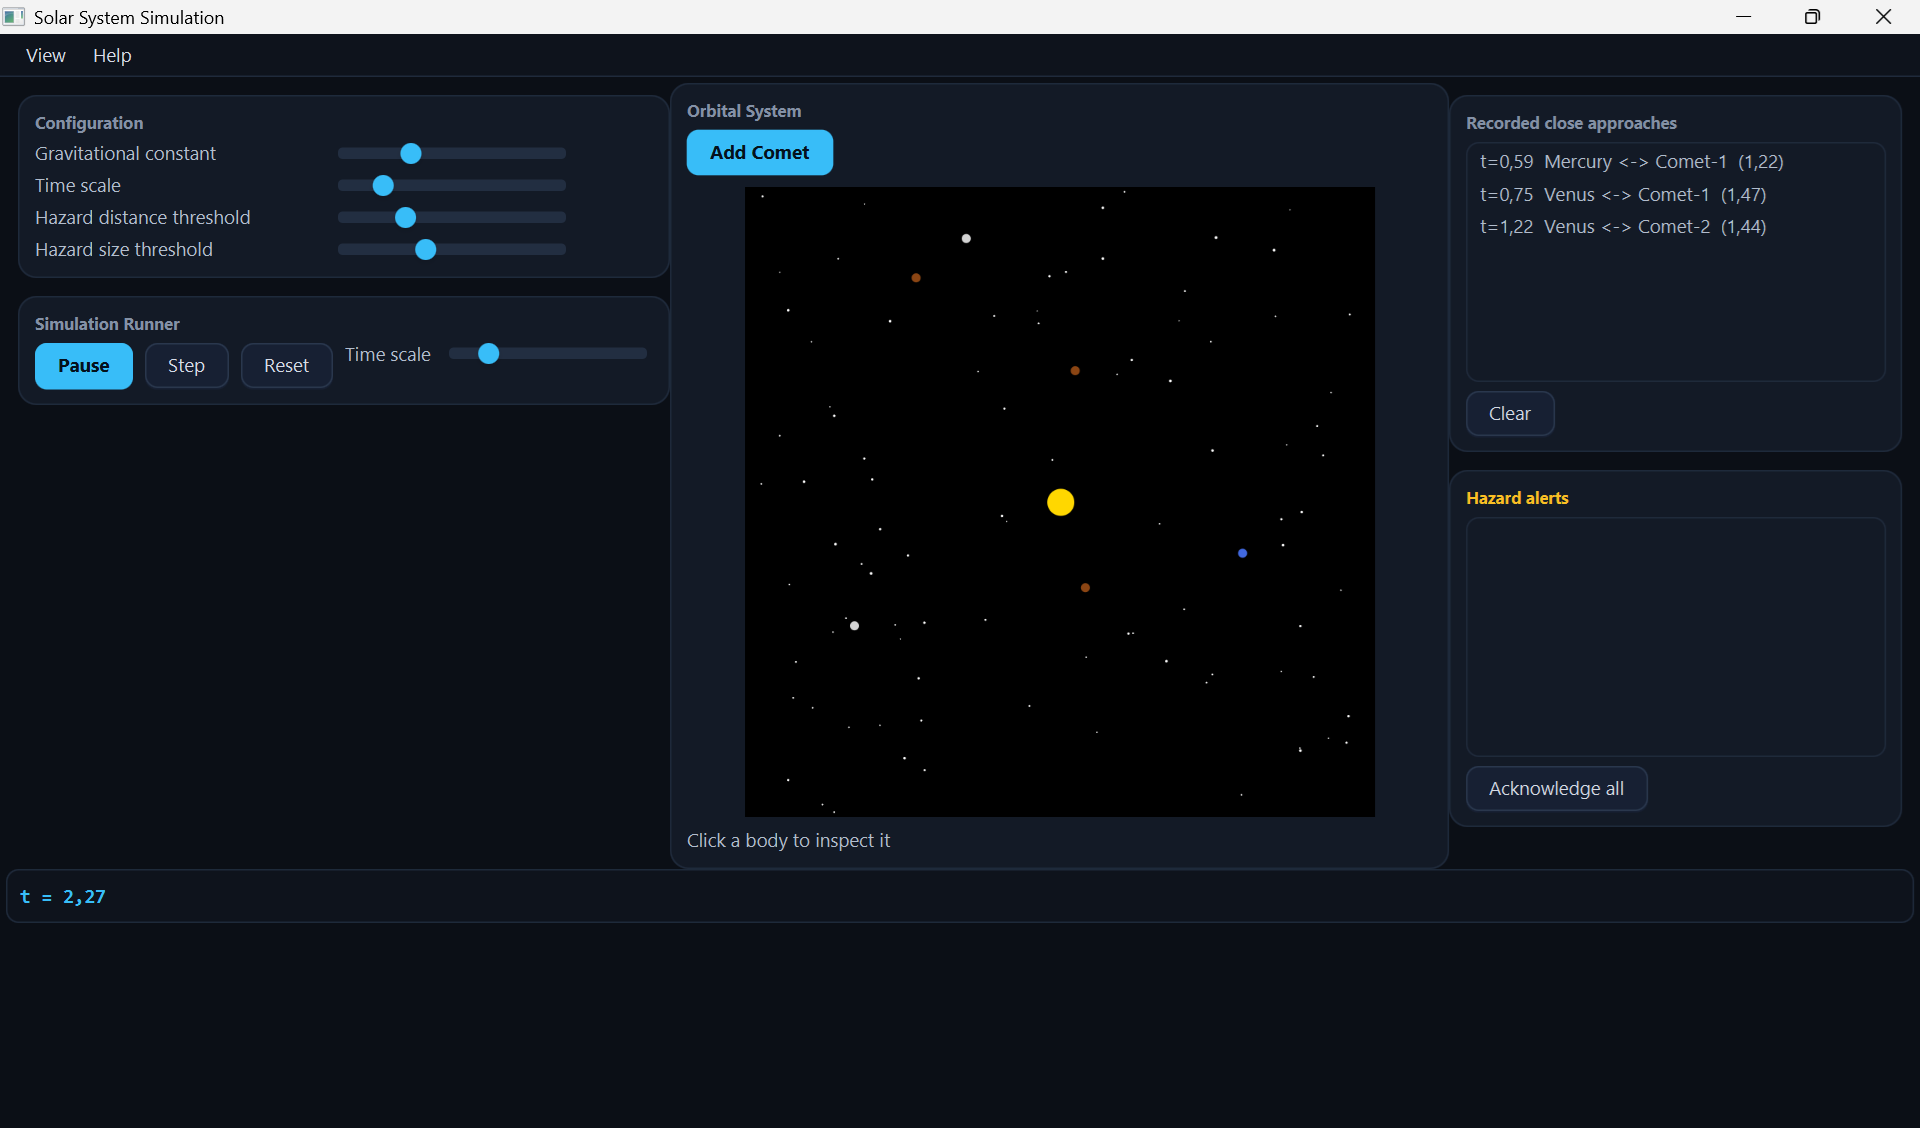Click Acknowledge all button
Image resolution: width=1920 pixels, height=1128 pixels.
point(1556,789)
